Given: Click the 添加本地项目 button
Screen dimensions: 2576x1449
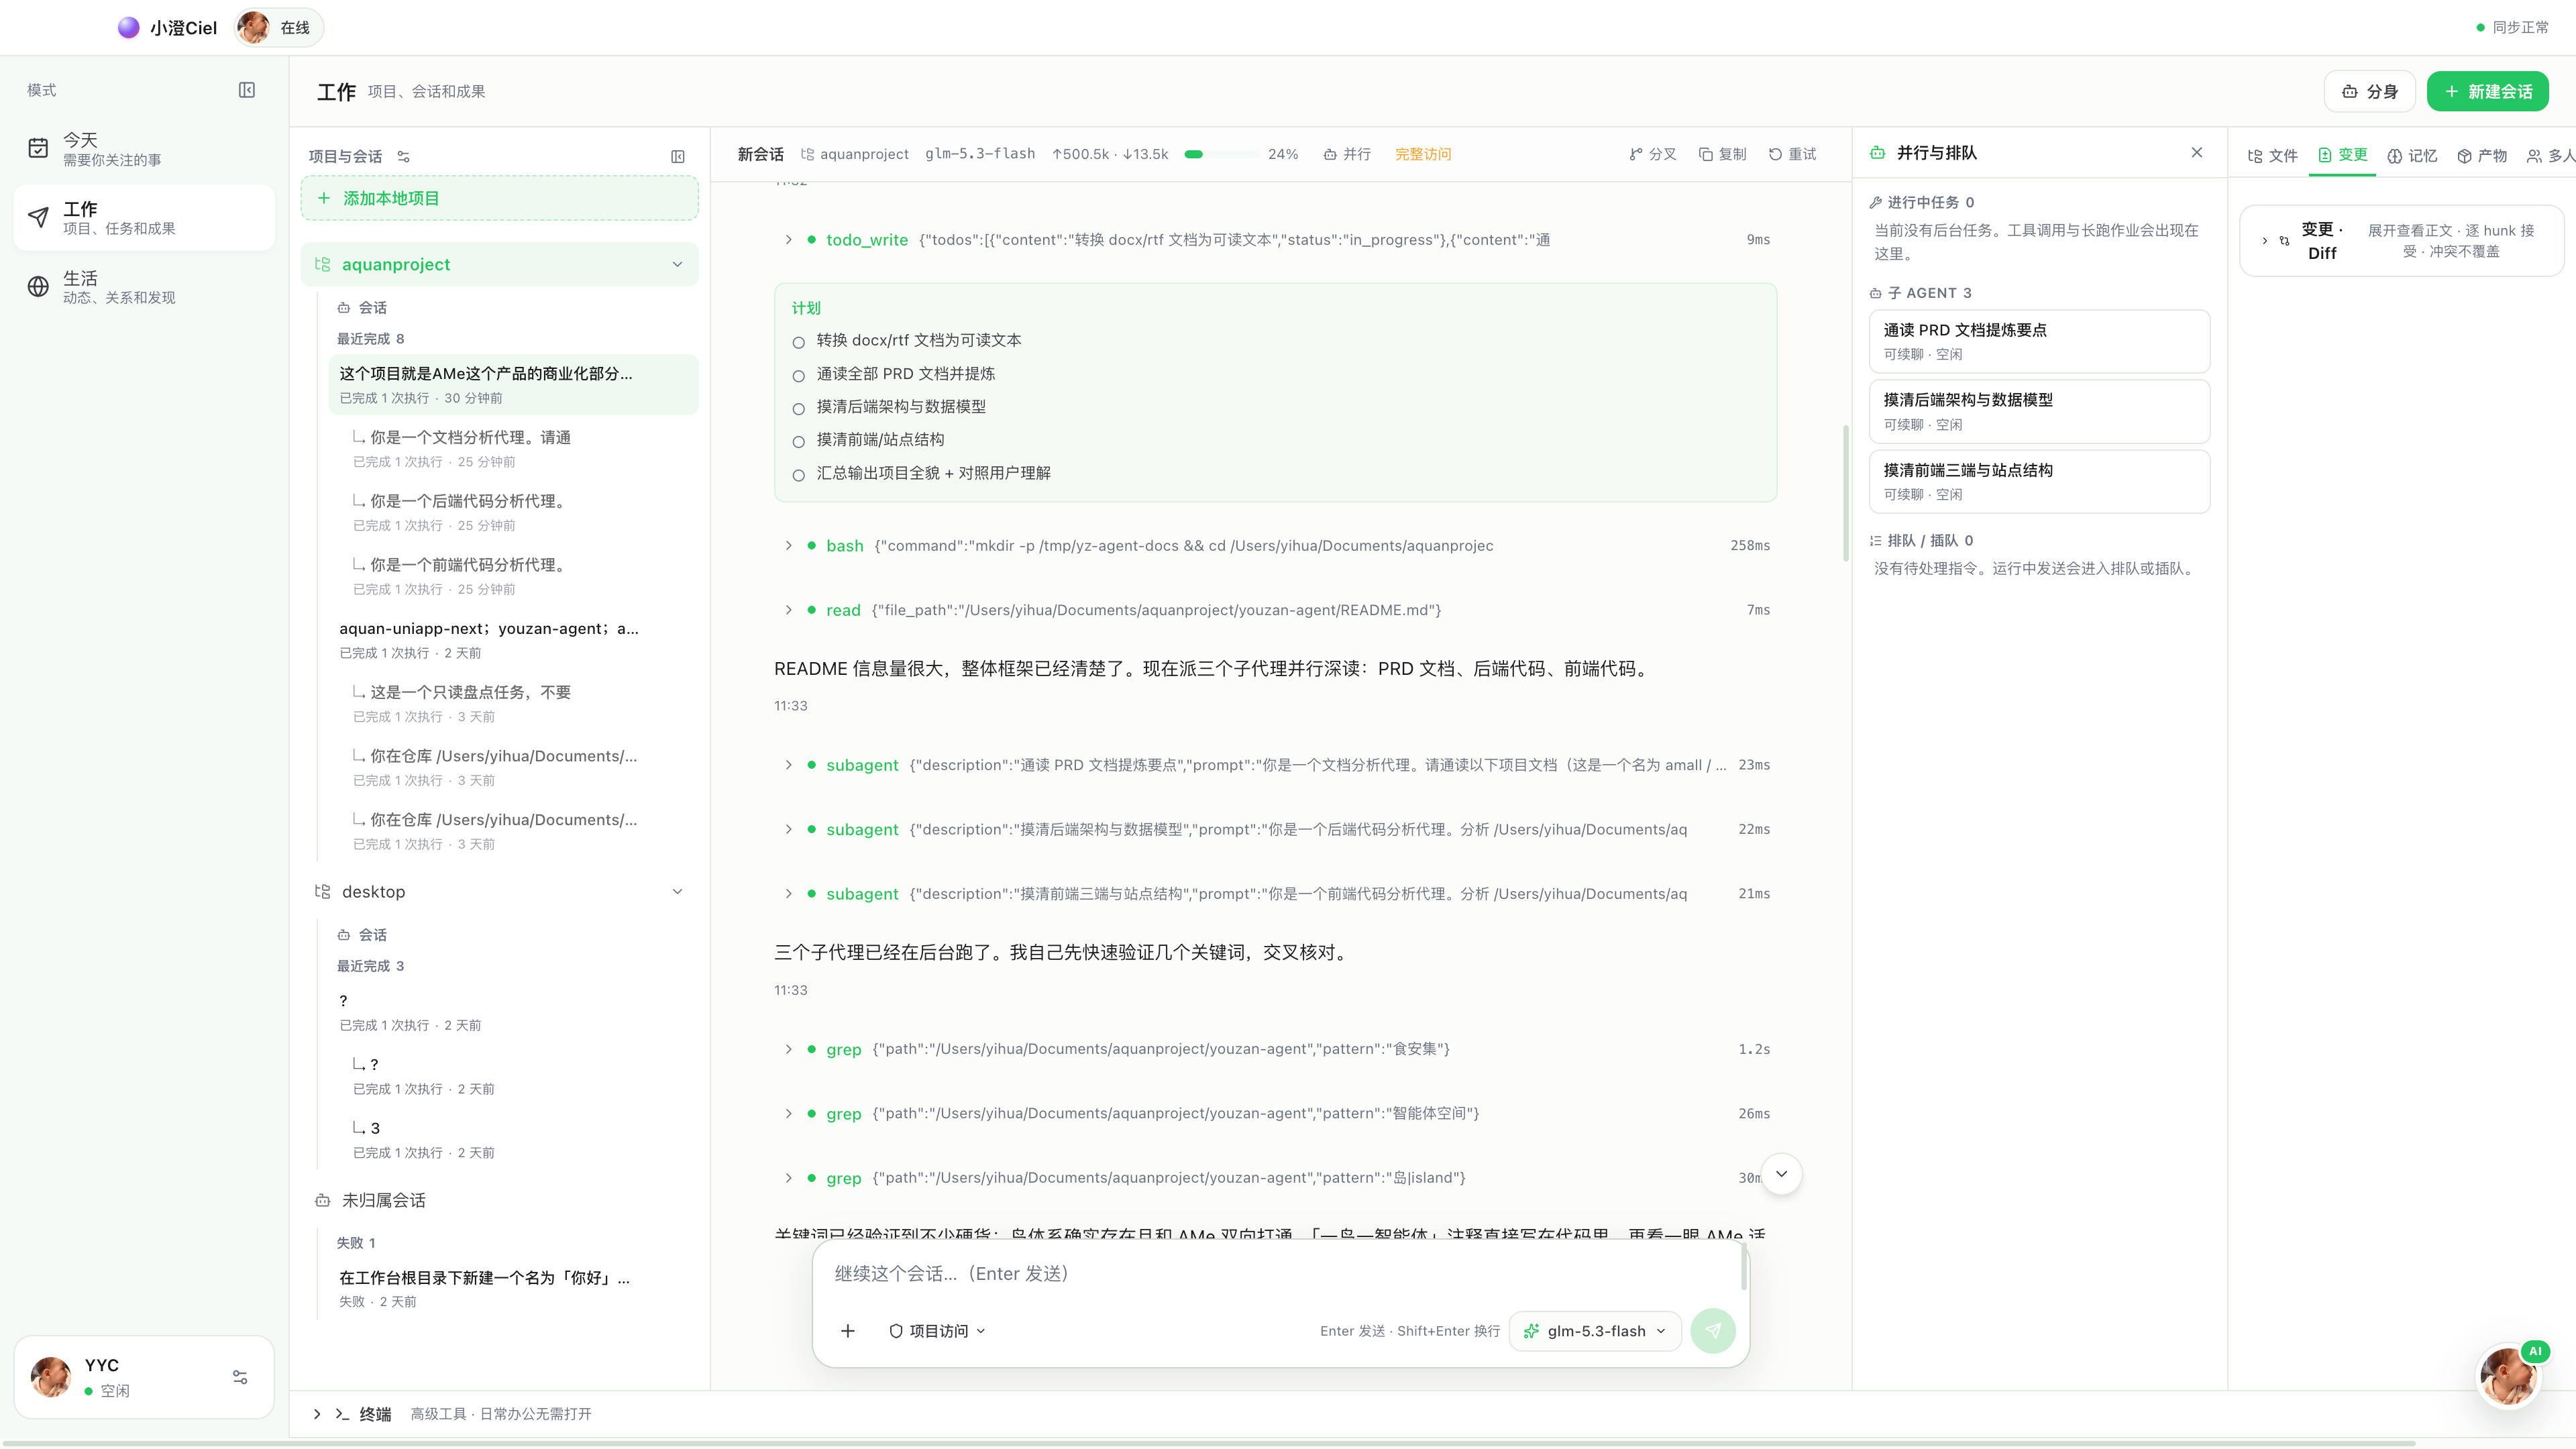Looking at the screenshot, I should pyautogui.click(x=500, y=198).
